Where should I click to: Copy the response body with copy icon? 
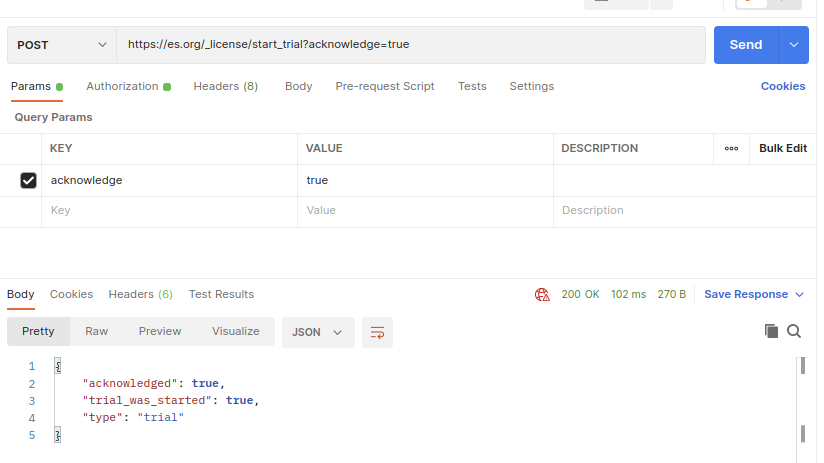(x=771, y=331)
